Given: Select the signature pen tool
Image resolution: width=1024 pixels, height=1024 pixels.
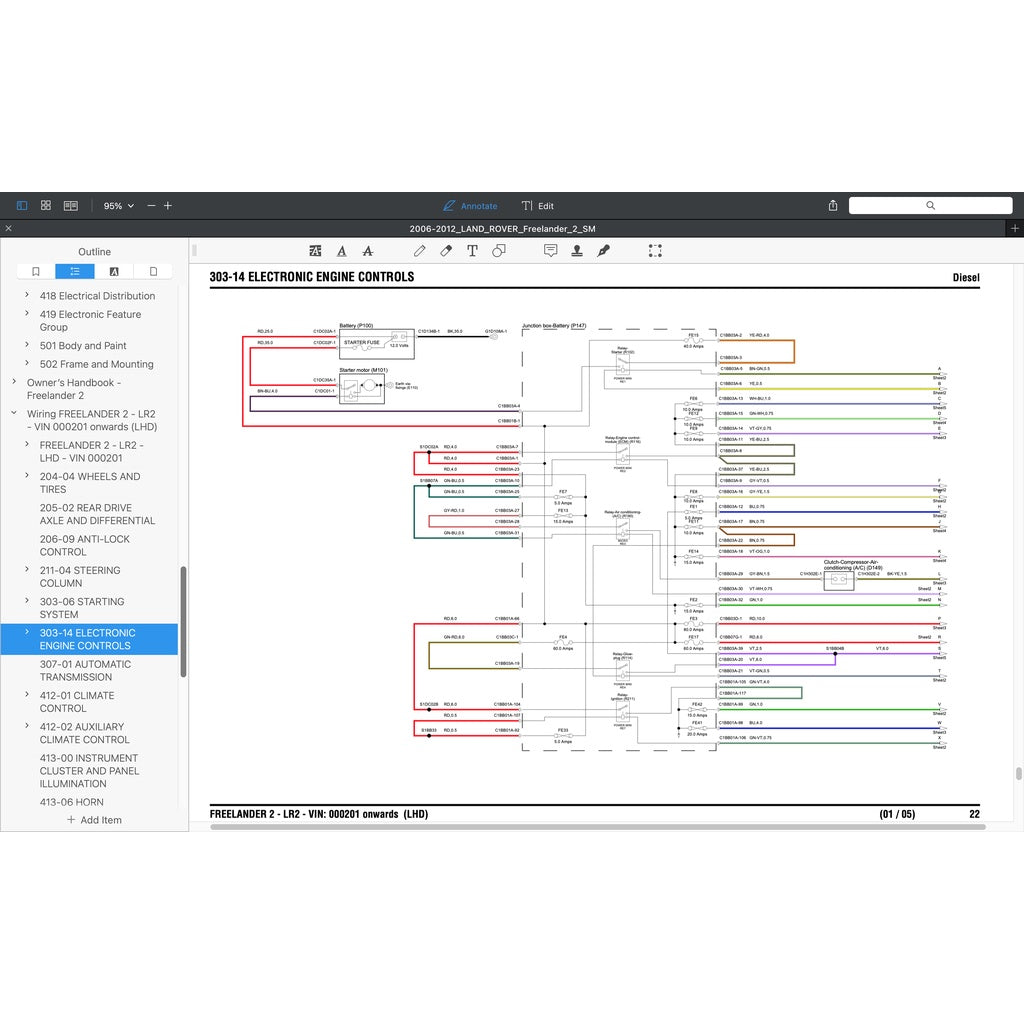Looking at the screenshot, I should point(604,251).
